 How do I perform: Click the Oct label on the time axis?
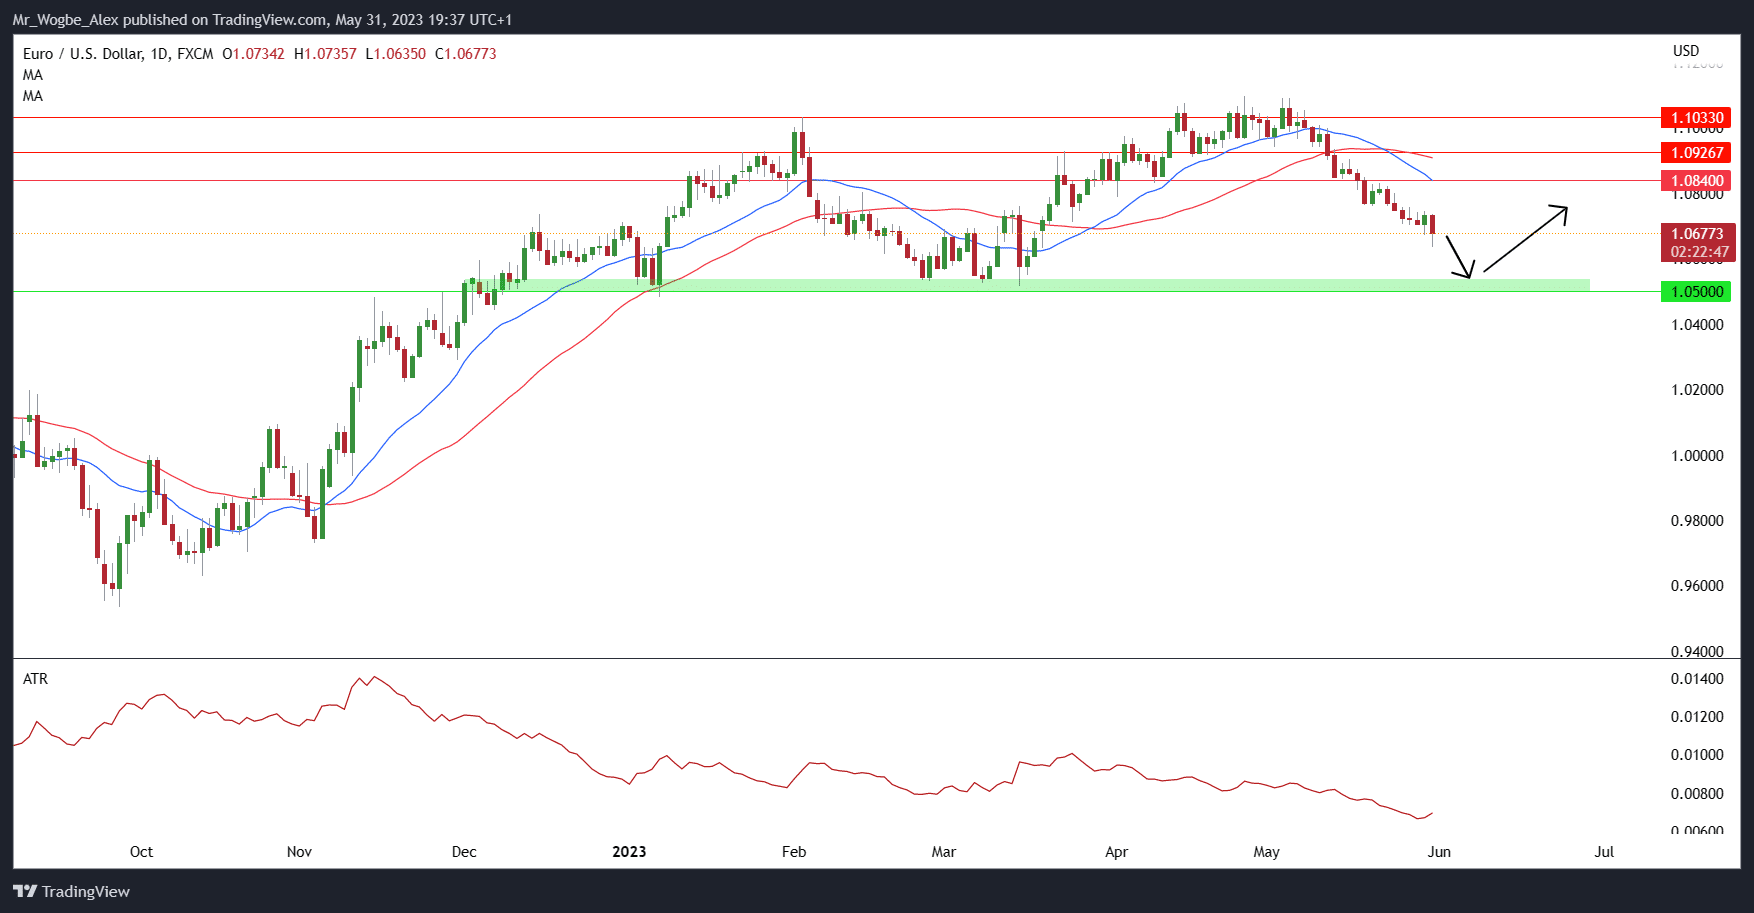tap(141, 852)
